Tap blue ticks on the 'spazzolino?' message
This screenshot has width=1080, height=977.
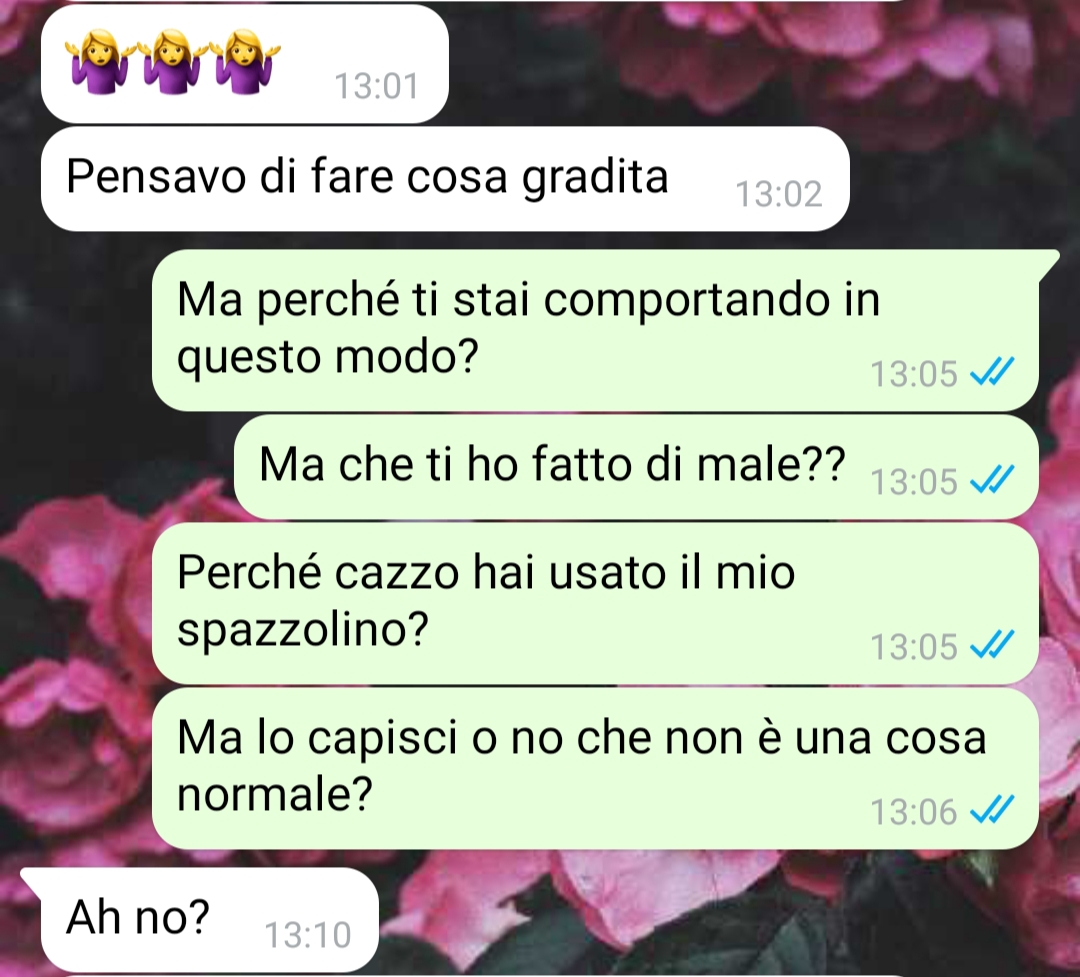[x=992, y=646]
